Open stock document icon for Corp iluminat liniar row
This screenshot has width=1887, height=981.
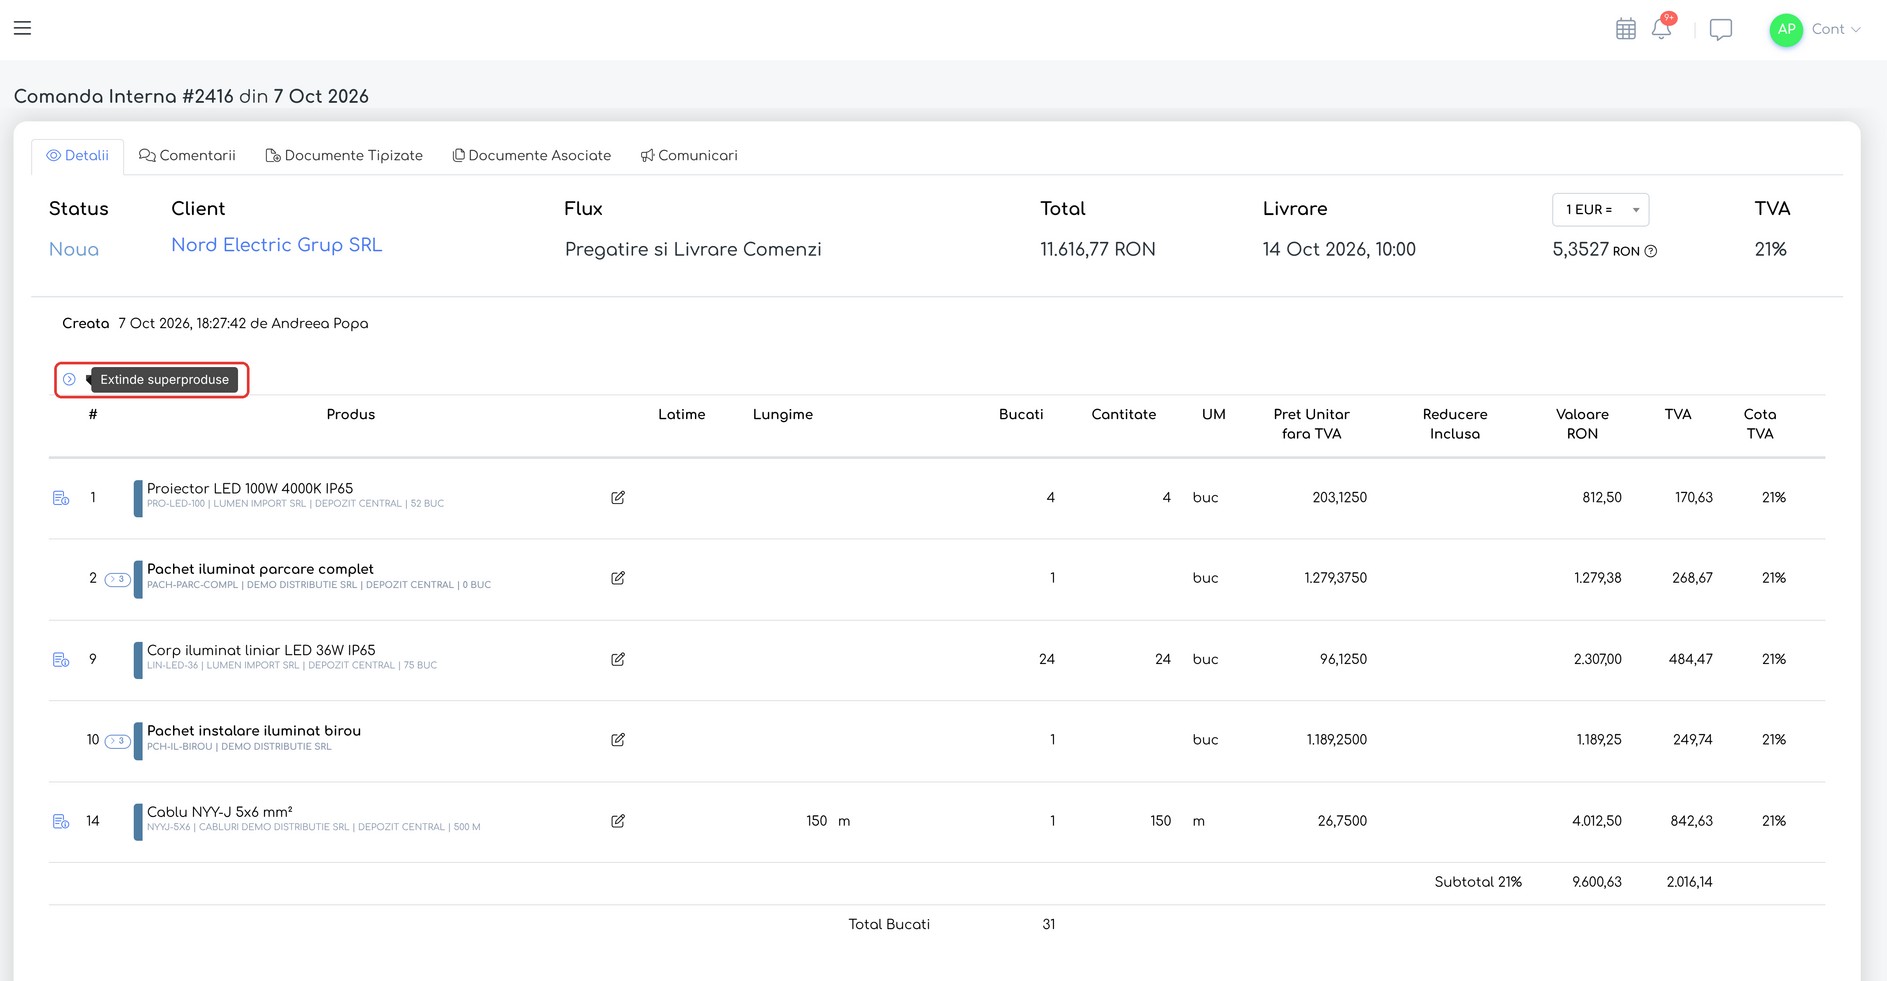(x=61, y=660)
